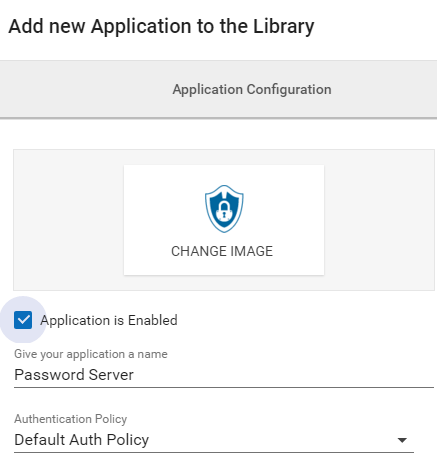Click the 'Add new Application to the Library' heading
The width and height of the screenshot is (437, 460).
[x=161, y=26]
